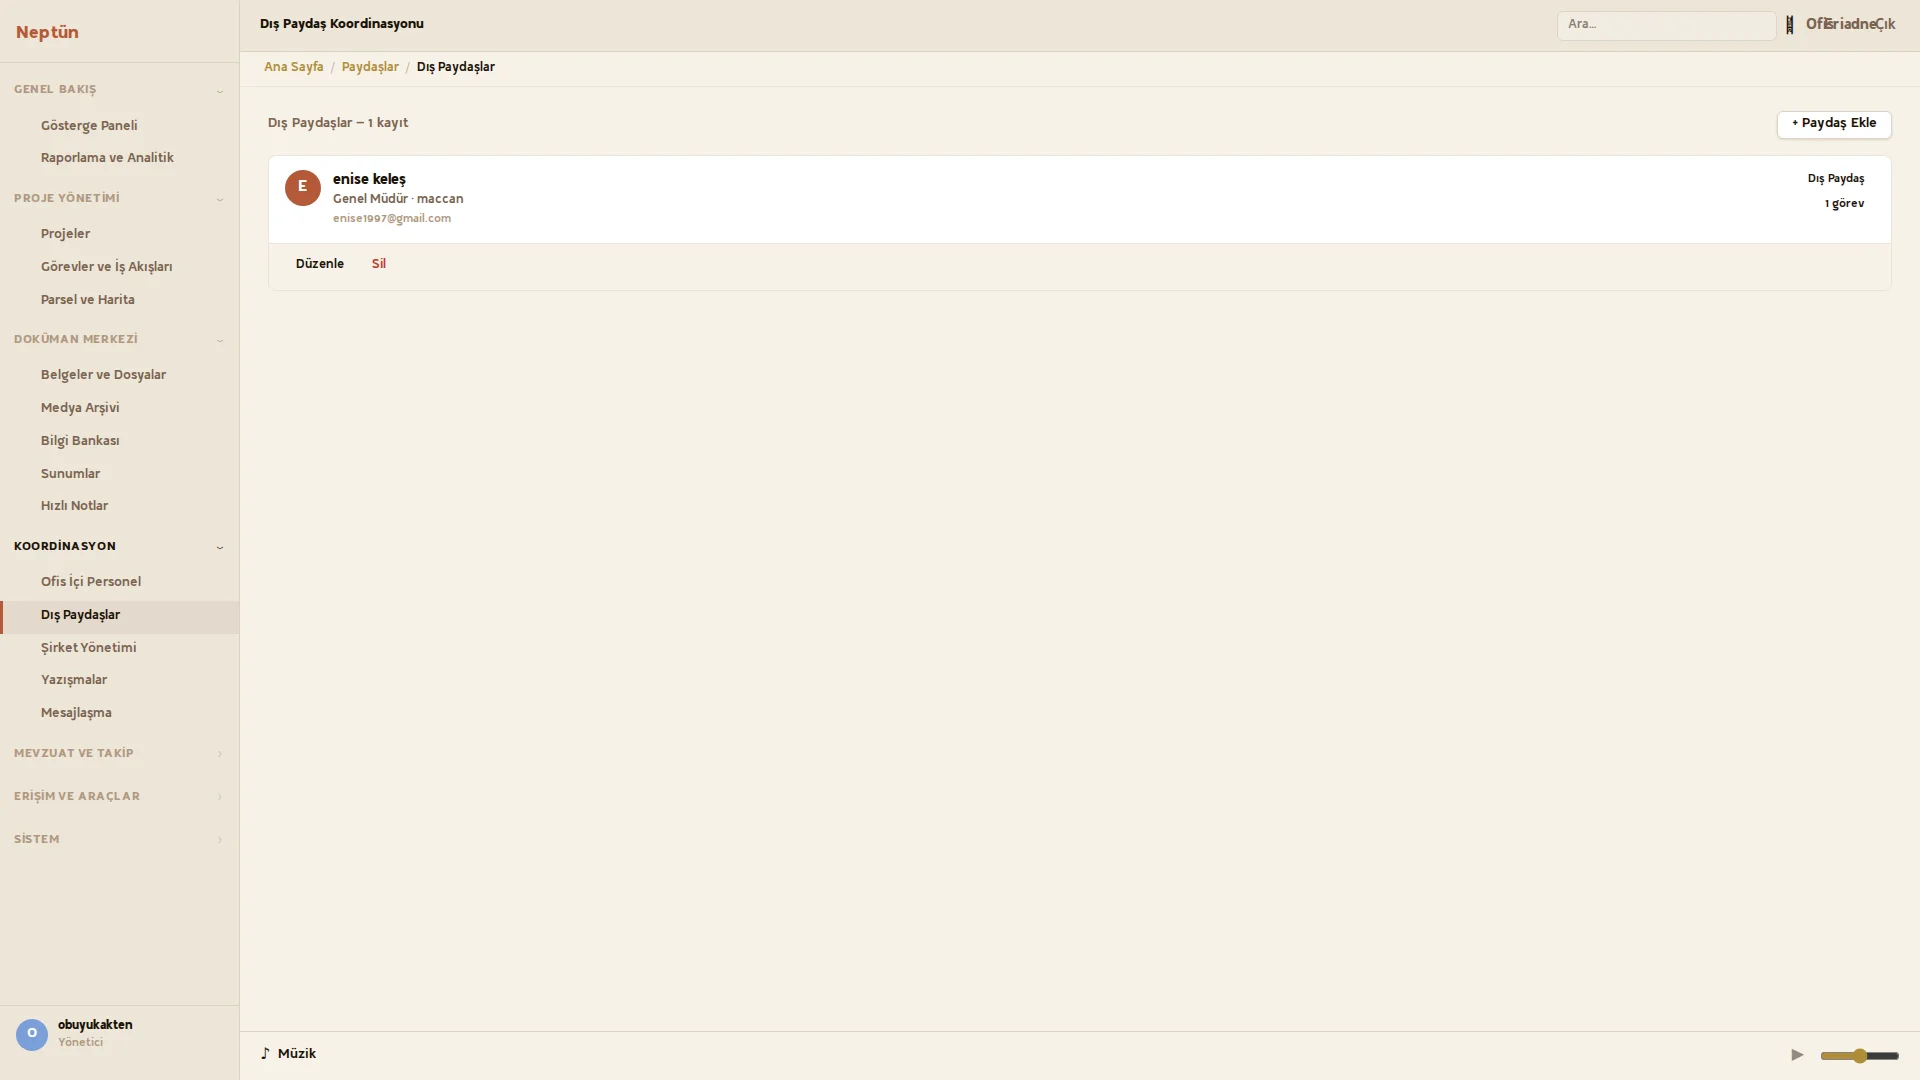Click the Paydaşlar breadcrumb
The image size is (1920, 1080).
pyautogui.click(x=370, y=67)
